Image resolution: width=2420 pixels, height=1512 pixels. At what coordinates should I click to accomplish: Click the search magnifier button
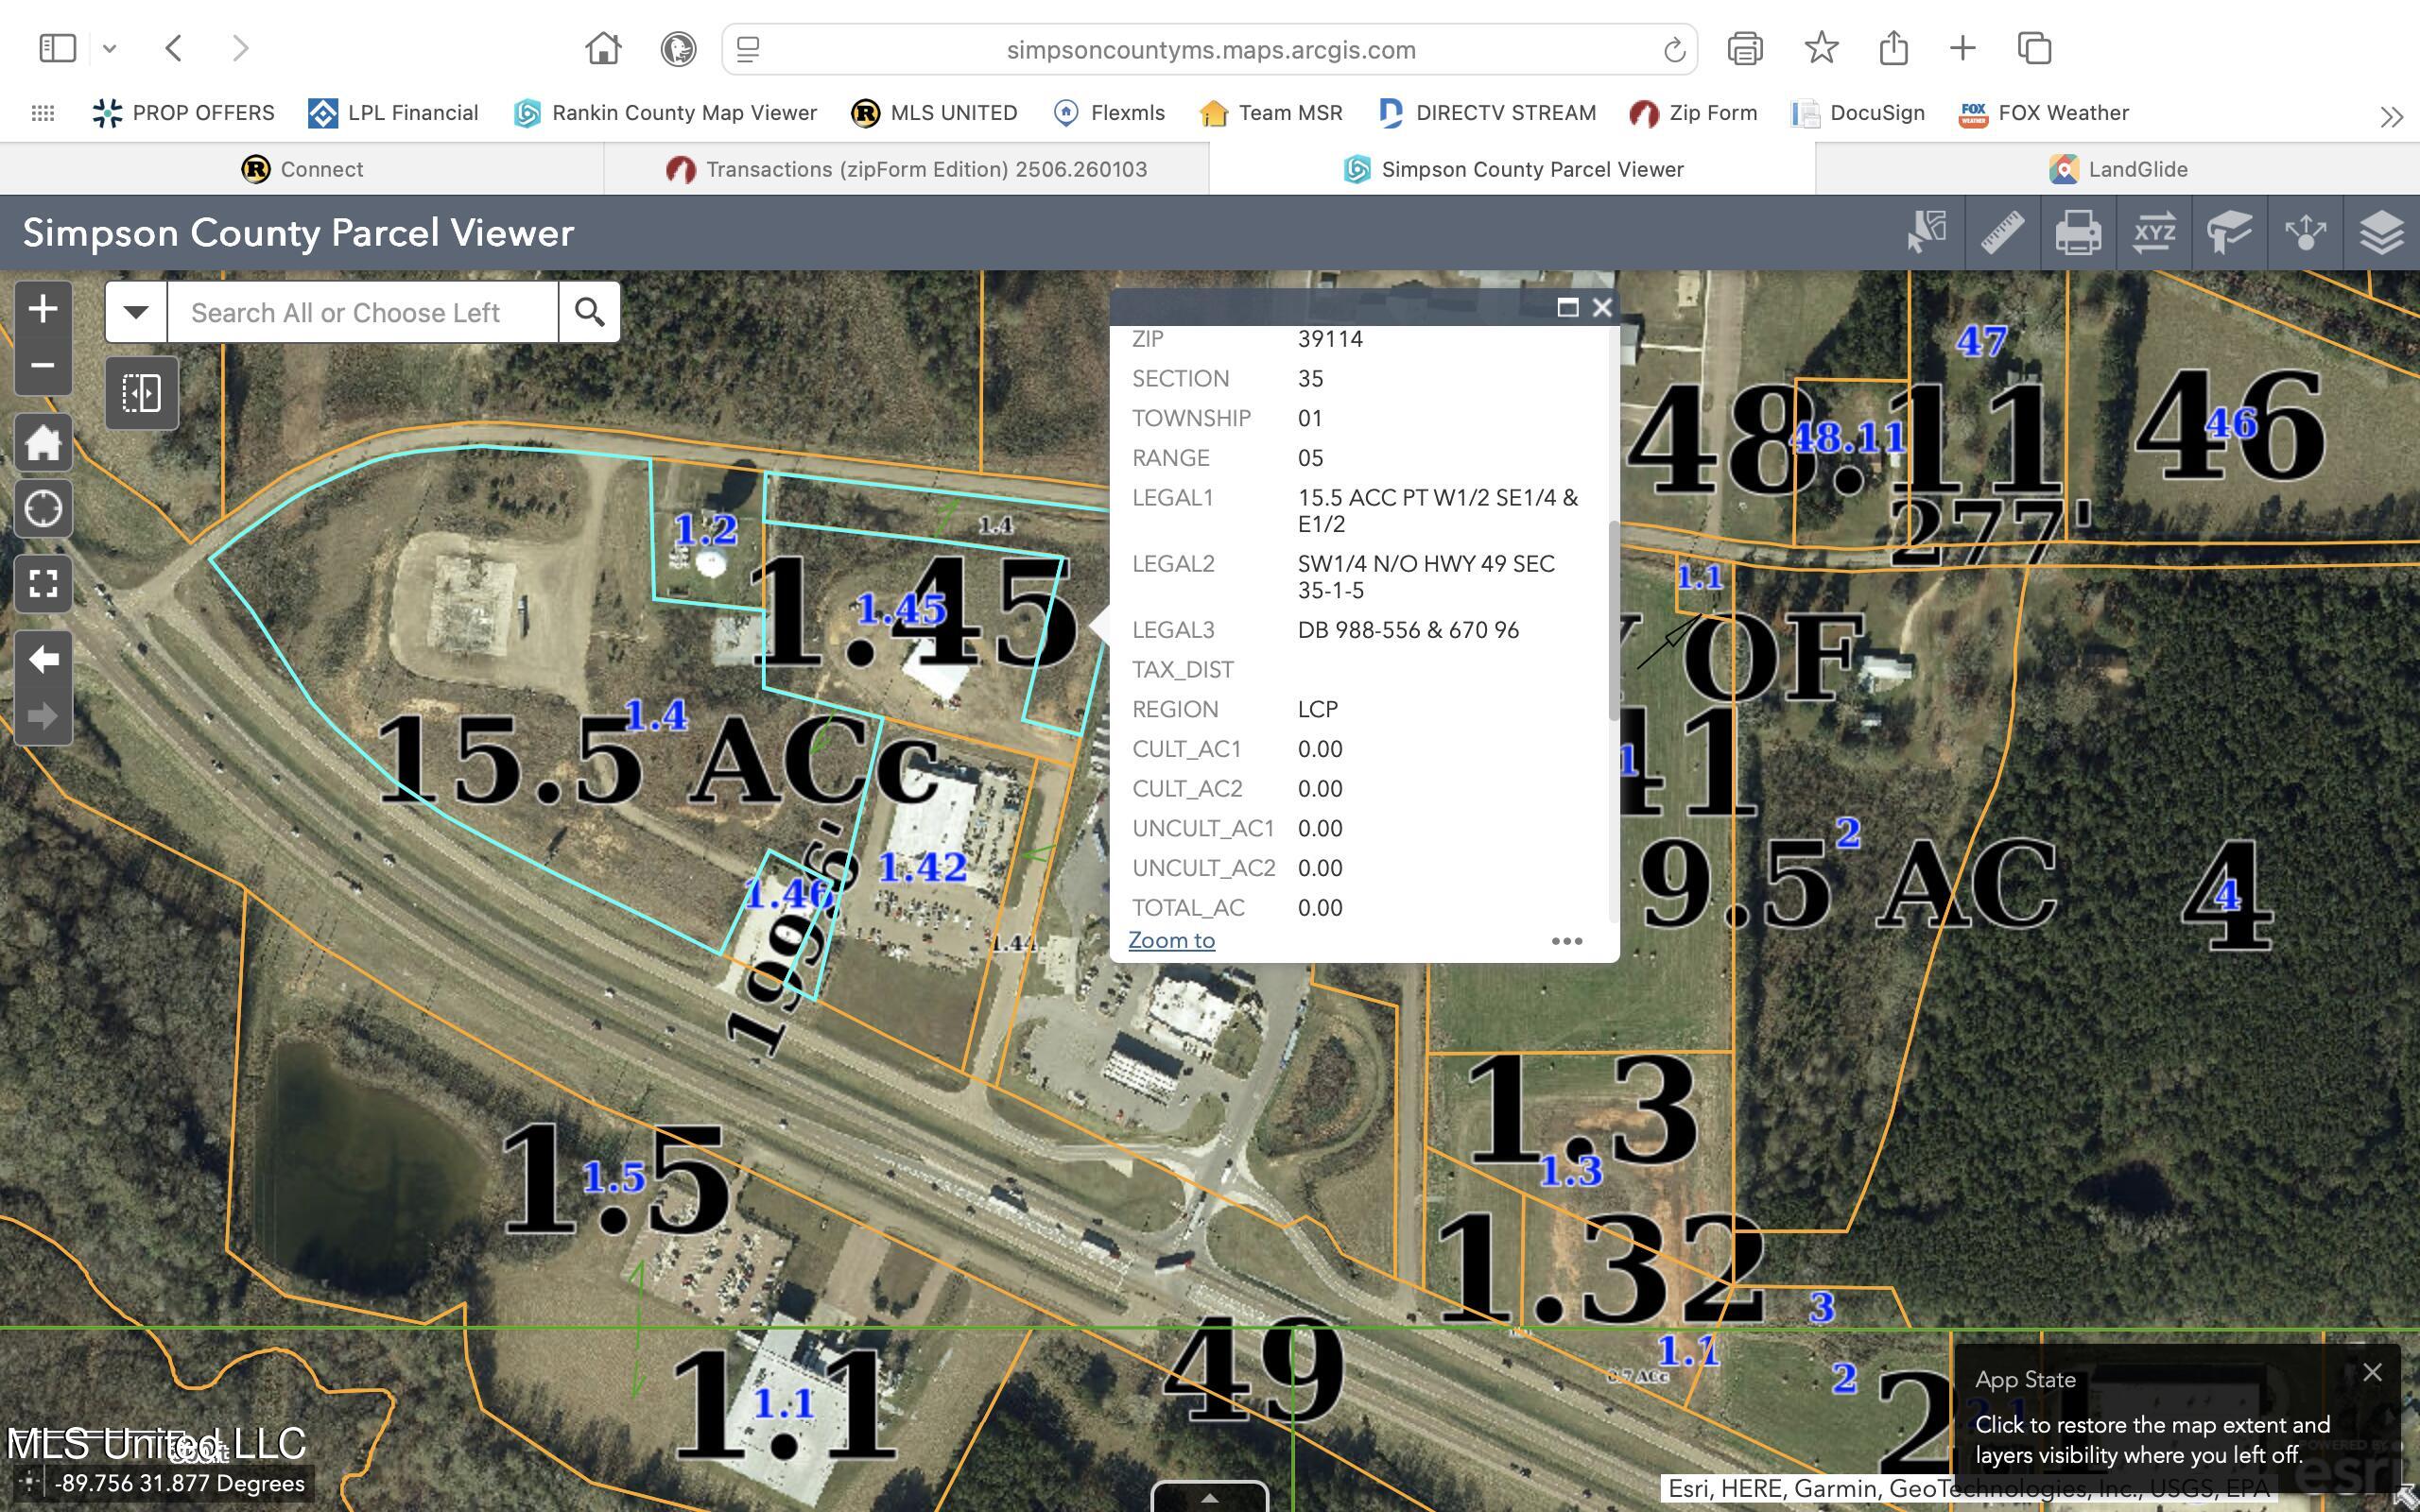click(x=589, y=312)
